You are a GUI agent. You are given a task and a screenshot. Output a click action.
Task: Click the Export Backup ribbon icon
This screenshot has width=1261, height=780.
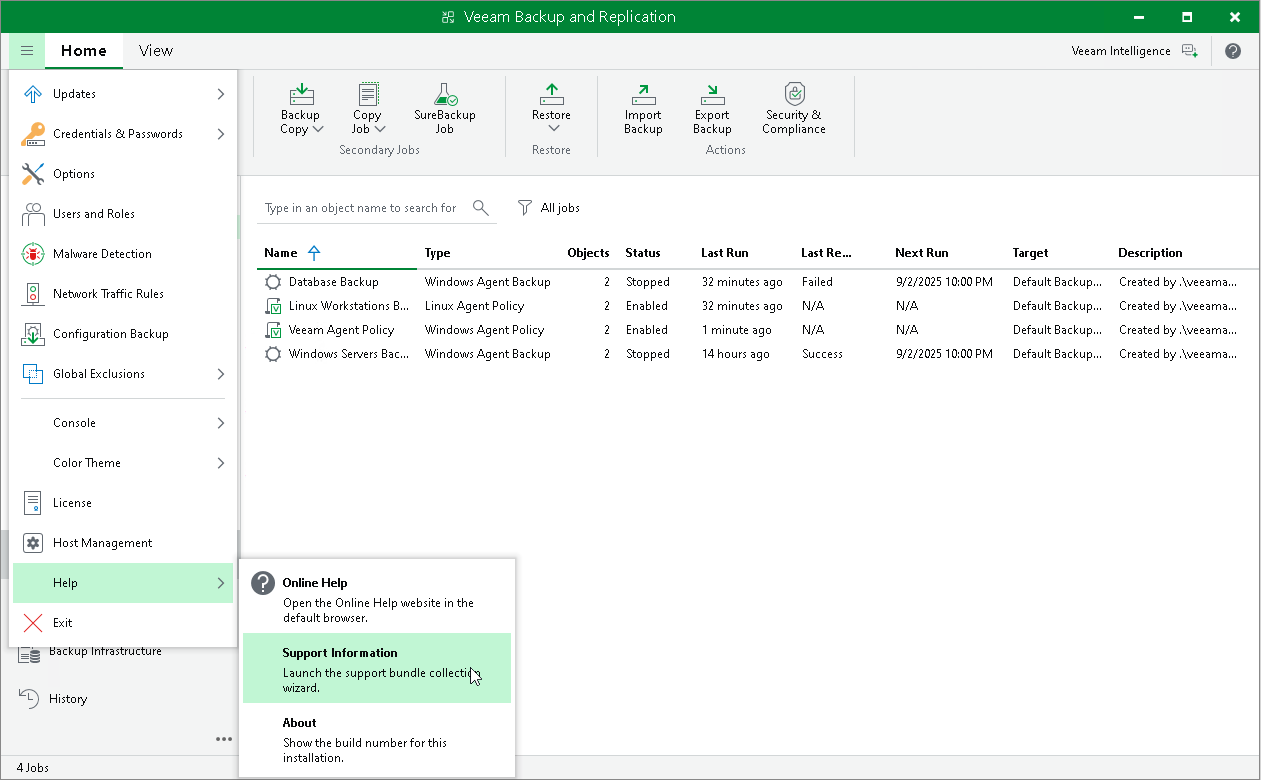[x=712, y=95]
